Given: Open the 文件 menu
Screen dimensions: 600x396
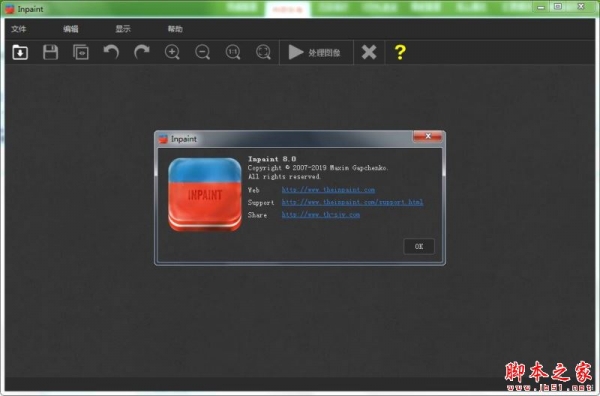Looking at the screenshot, I should pos(19,29).
